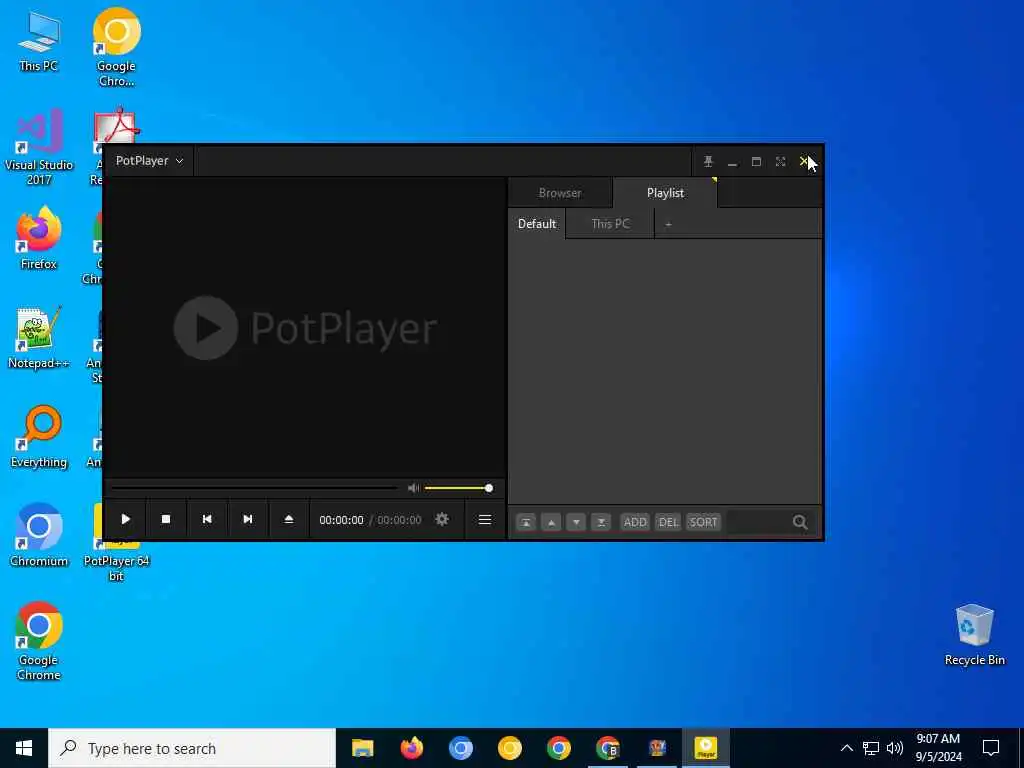Select the Notepad++ desktop icon

[39, 338]
